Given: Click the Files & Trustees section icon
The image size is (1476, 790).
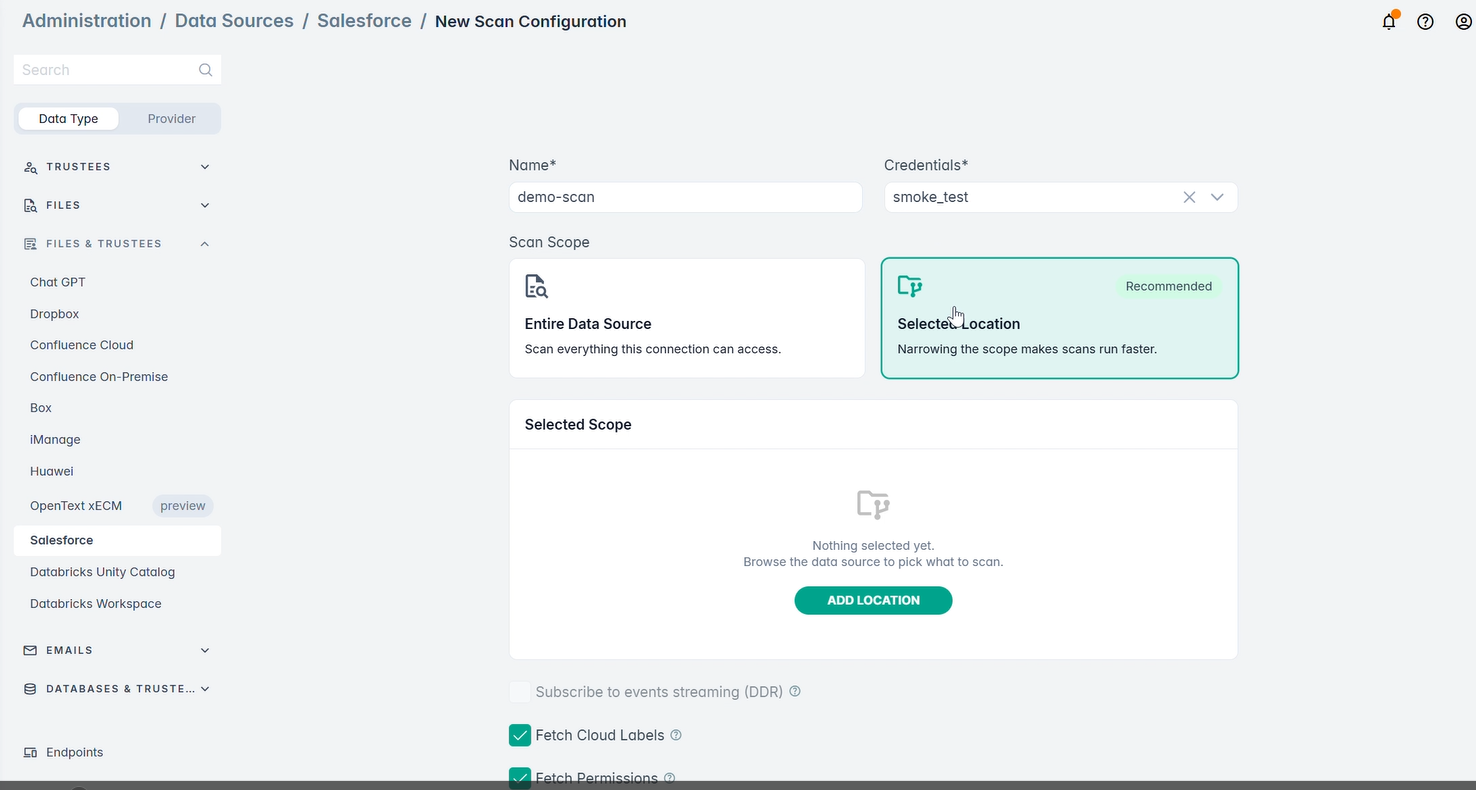Looking at the screenshot, I should [x=30, y=244].
